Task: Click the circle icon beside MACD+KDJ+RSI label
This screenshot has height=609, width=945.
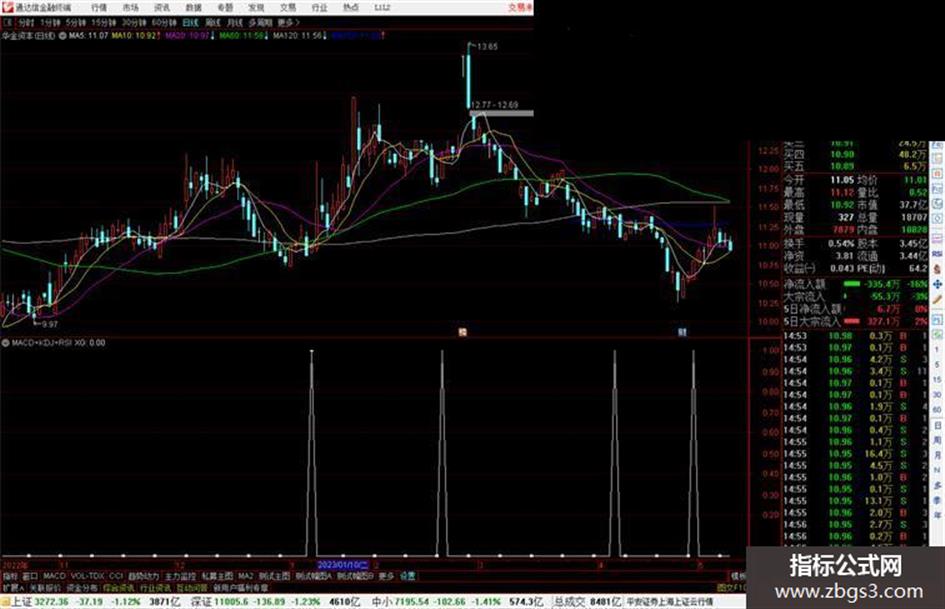Action: tap(5, 342)
